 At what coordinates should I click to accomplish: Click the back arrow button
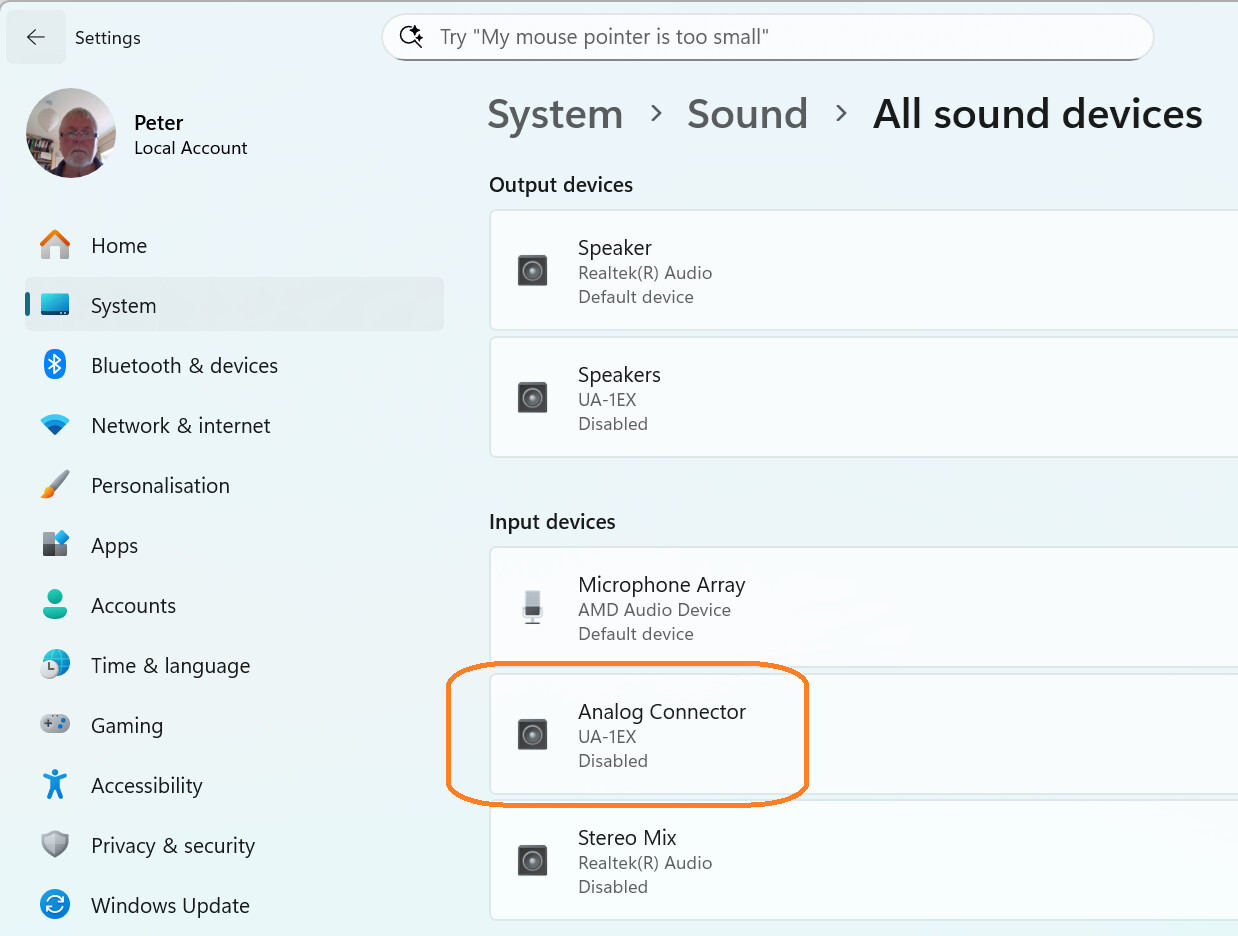(36, 38)
